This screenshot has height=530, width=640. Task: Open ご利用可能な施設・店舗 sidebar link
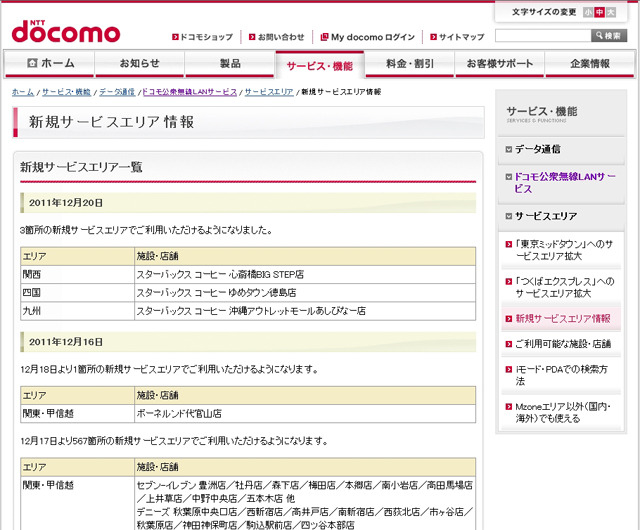[x=563, y=344]
